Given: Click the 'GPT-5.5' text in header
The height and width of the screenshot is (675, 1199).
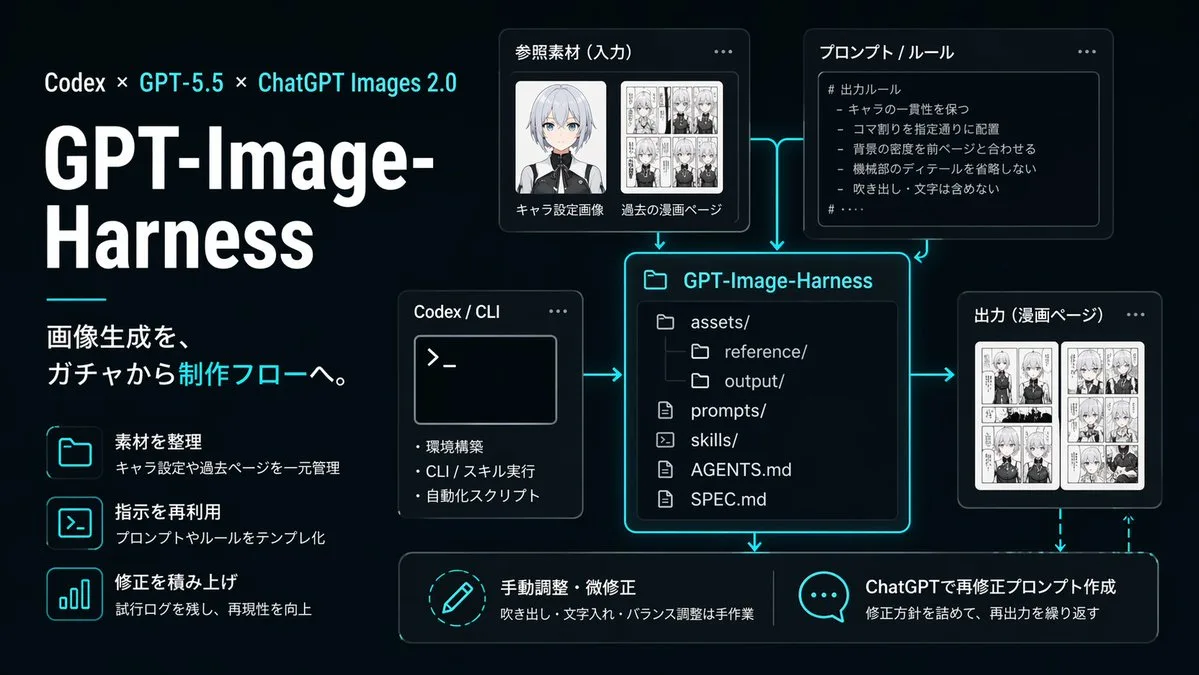Looking at the screenshot, I should click(181, 83).
